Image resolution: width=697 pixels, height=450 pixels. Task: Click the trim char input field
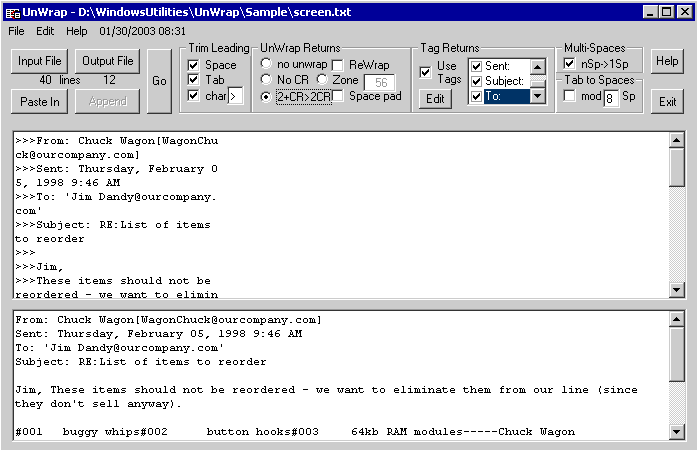236,96
